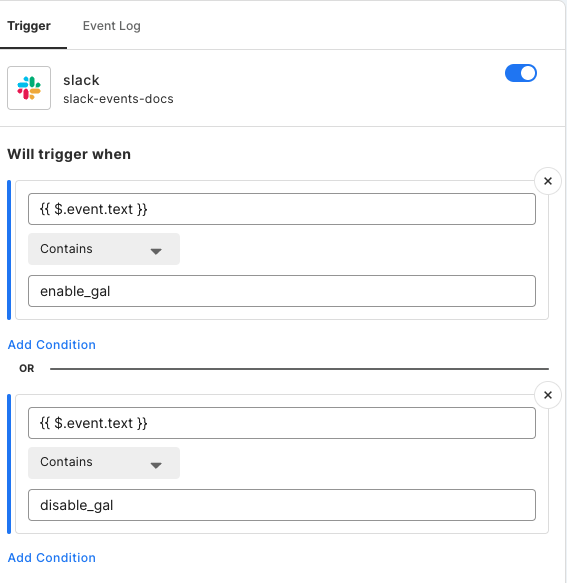The width and height of the screenshot is (567, 583).
Task: Add Condition below the enable_gal group
Action: tap(52, 345)
